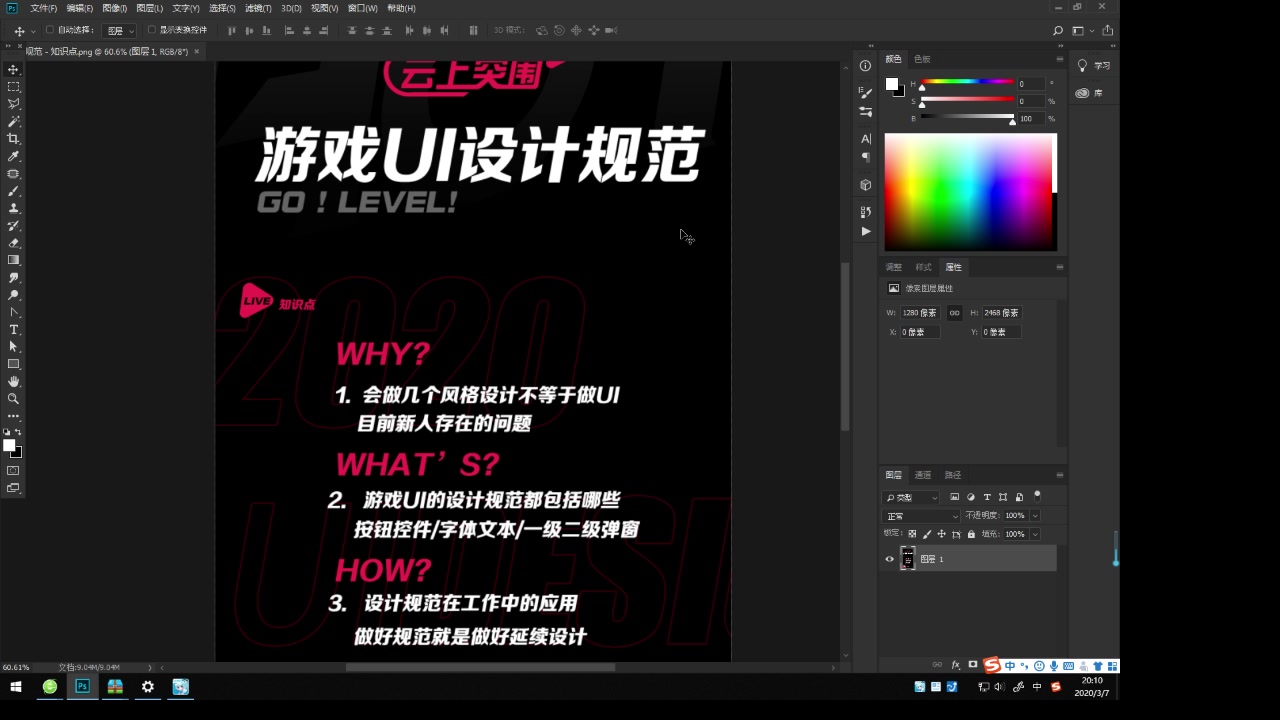Open the layer filter 类型 dropdown
Screen dimensions: 1280x720
point(911,497)
